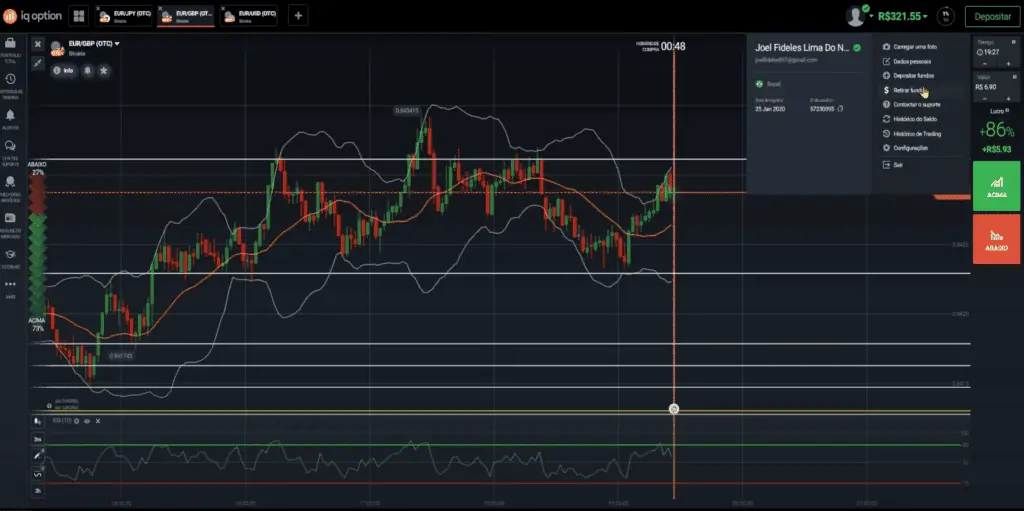Click the collapse arrows icon below chart close
The height and width of the screenshot is (511, 1024).
pyautogui.click(x=38, y=62)
